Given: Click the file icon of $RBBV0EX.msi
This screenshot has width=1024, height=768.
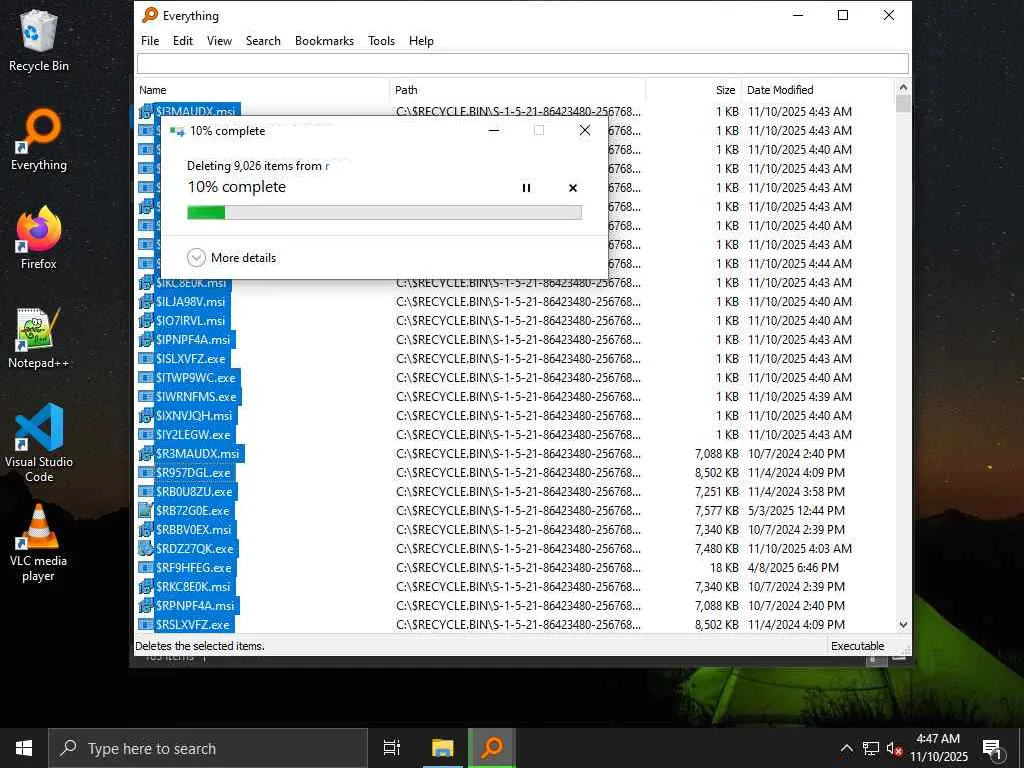Looking at the screenshot, I should [146, 530].
